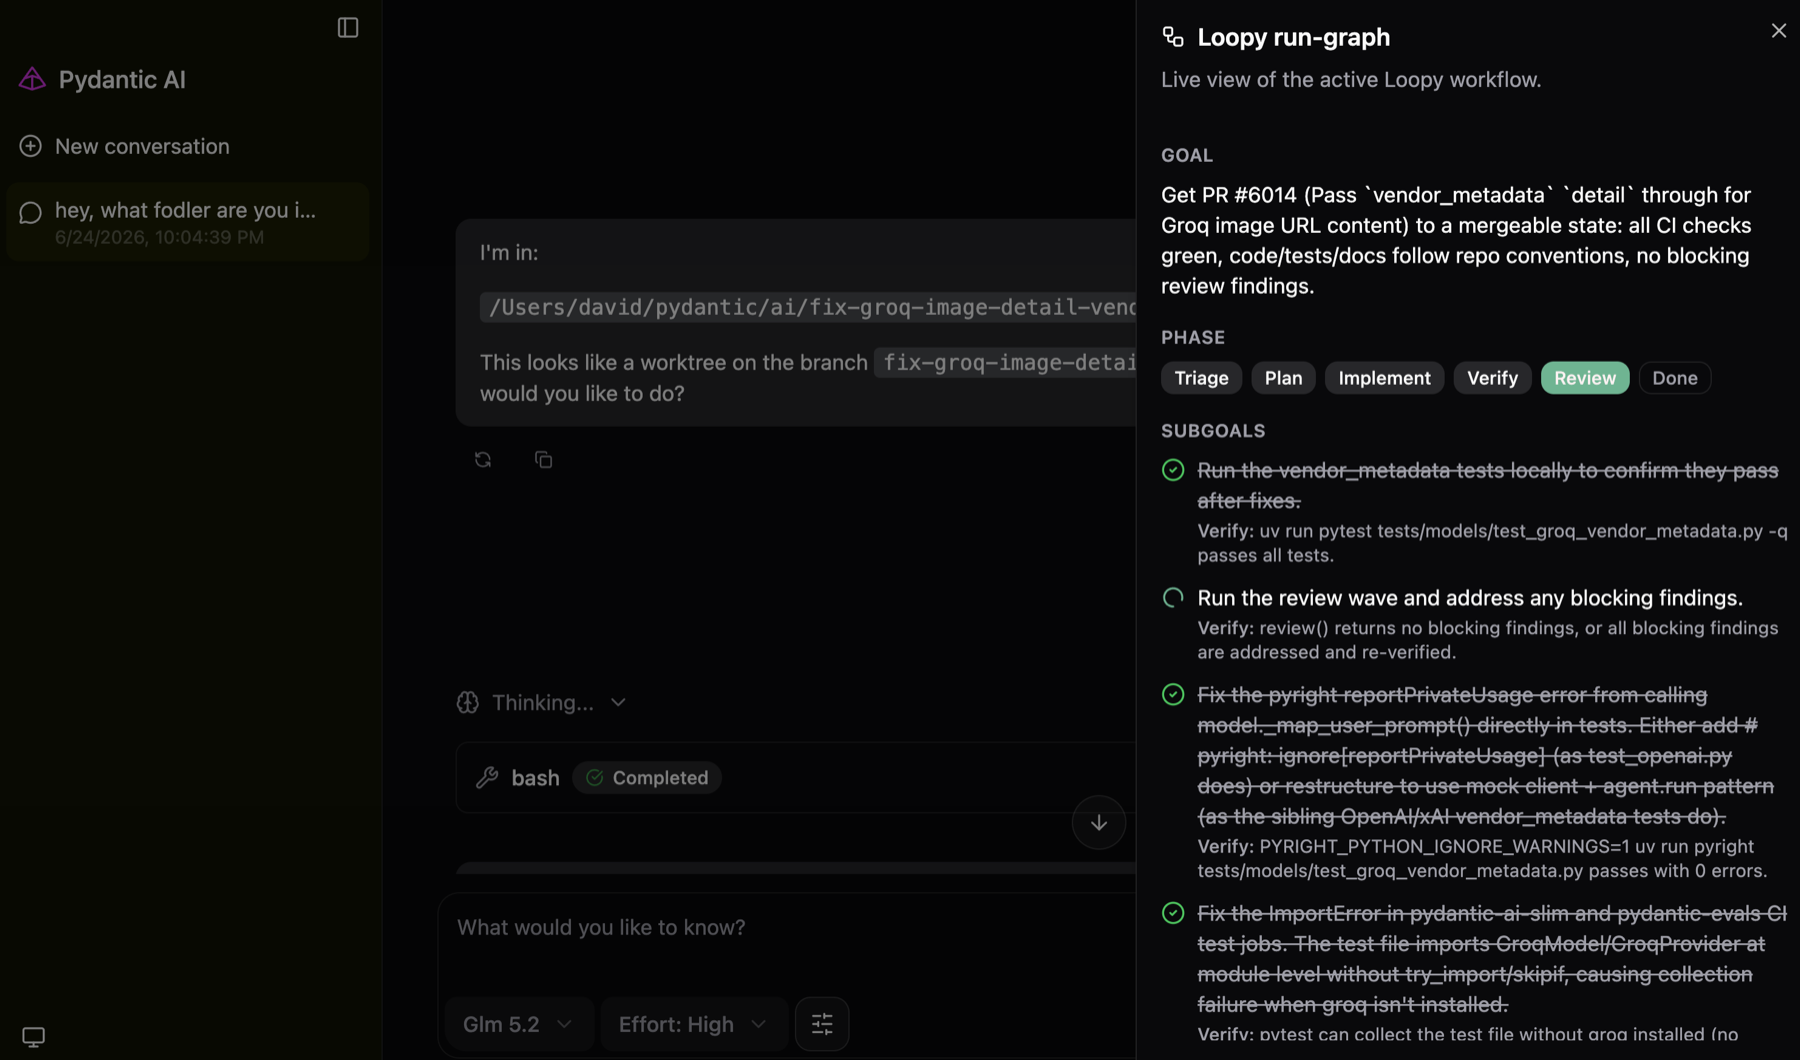Viewport: 1800px width, 1060px height.
Task: Click the chat bubble icon of the 'hey, what fodler' conversation
Action: tap(31, 212)
